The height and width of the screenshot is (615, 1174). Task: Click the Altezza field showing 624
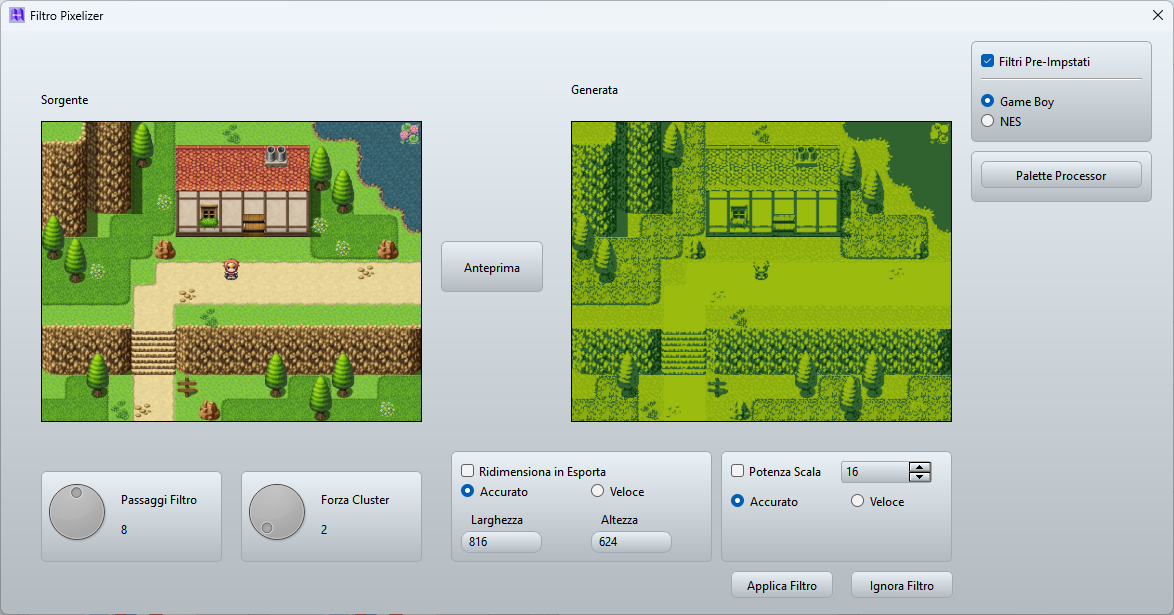[631, 542]
